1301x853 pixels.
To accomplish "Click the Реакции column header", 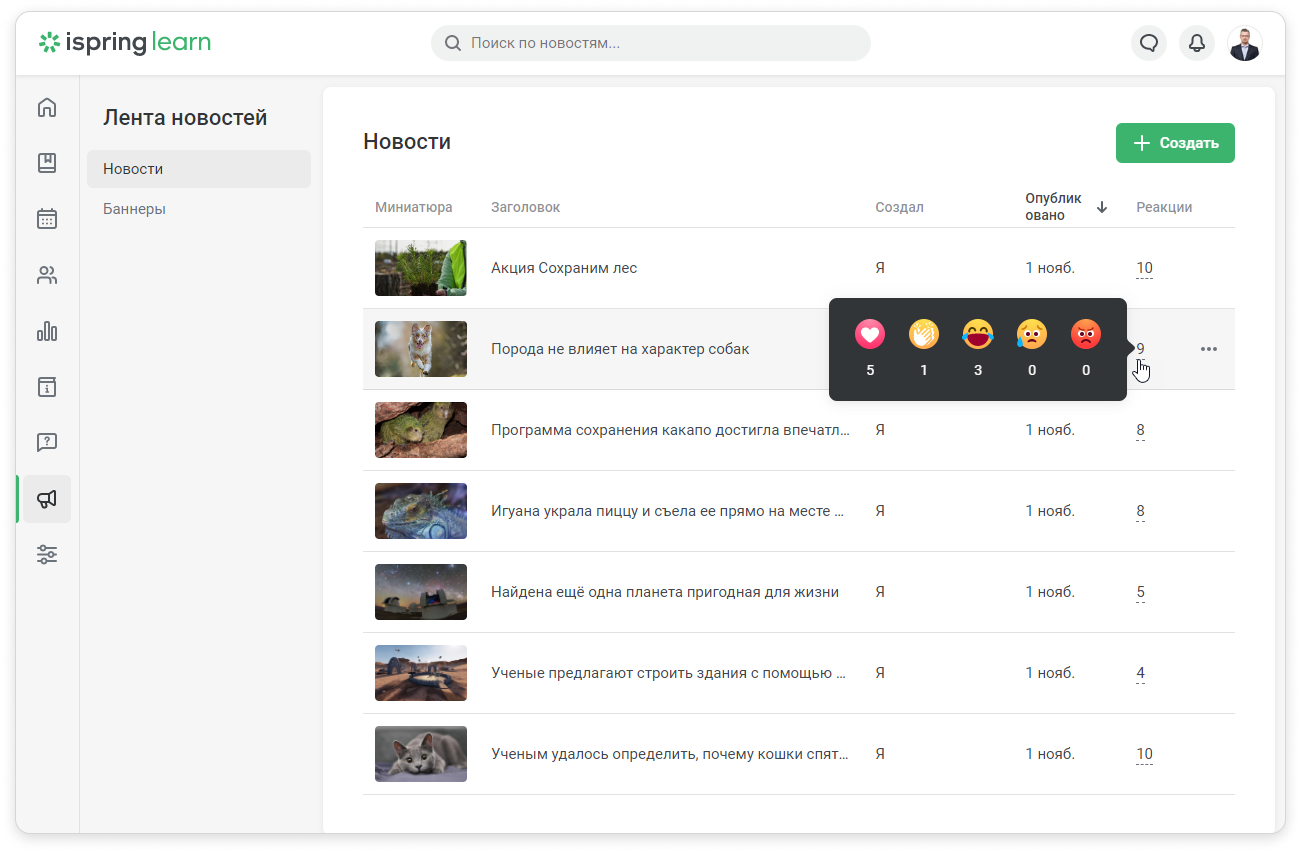I will [x=1164, y=207].
